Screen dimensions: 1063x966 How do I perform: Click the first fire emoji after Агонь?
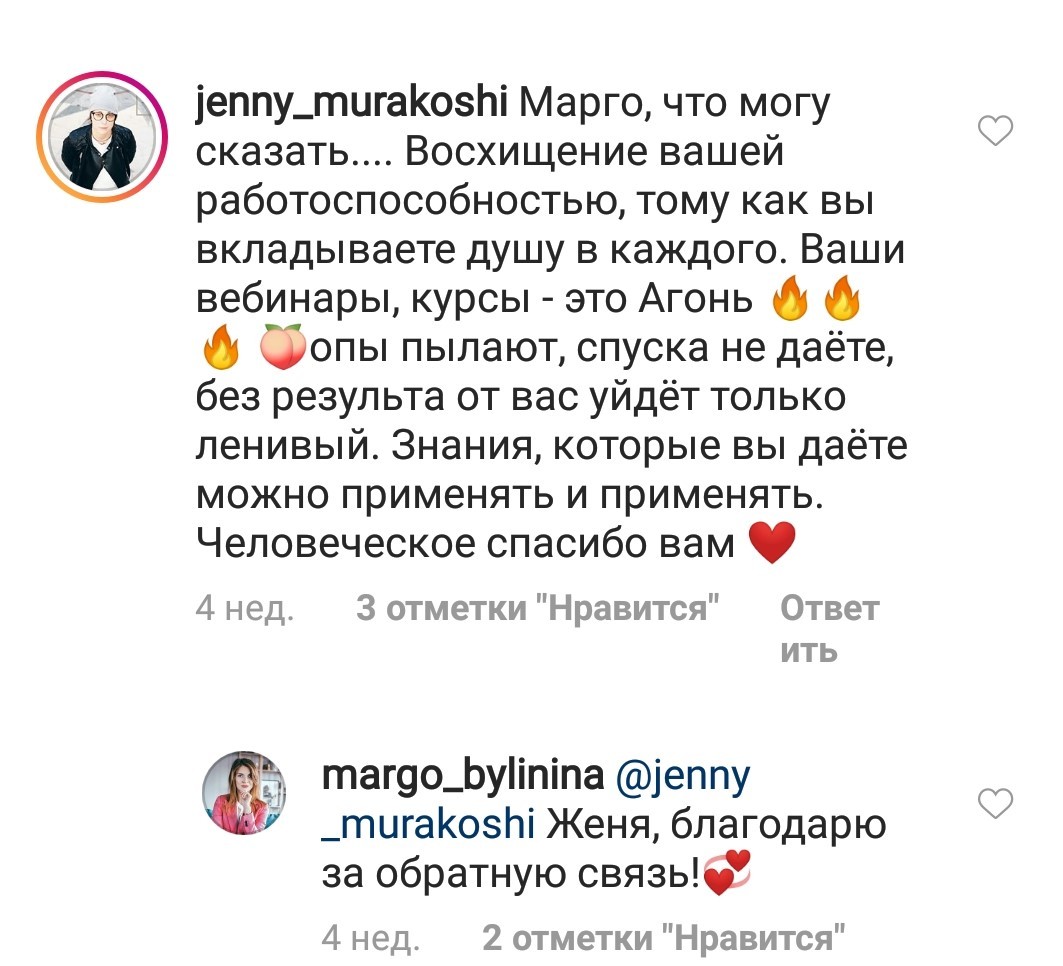point(790,297)
